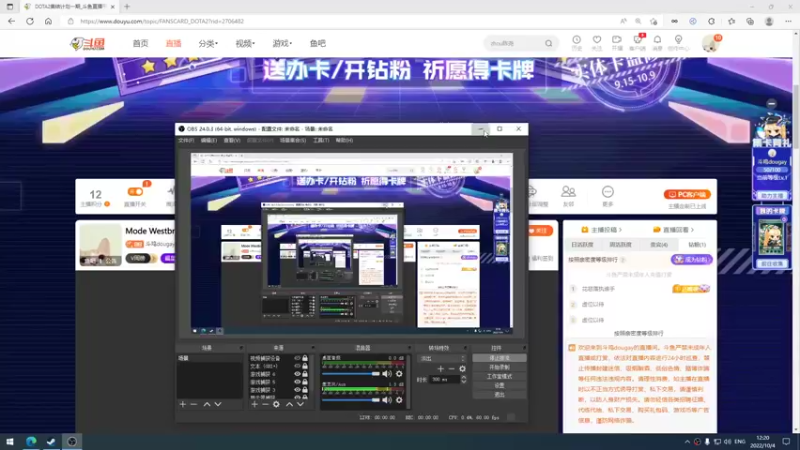
Task: Open source properties gear in Sources panel
Action: (x=276, y=404)
